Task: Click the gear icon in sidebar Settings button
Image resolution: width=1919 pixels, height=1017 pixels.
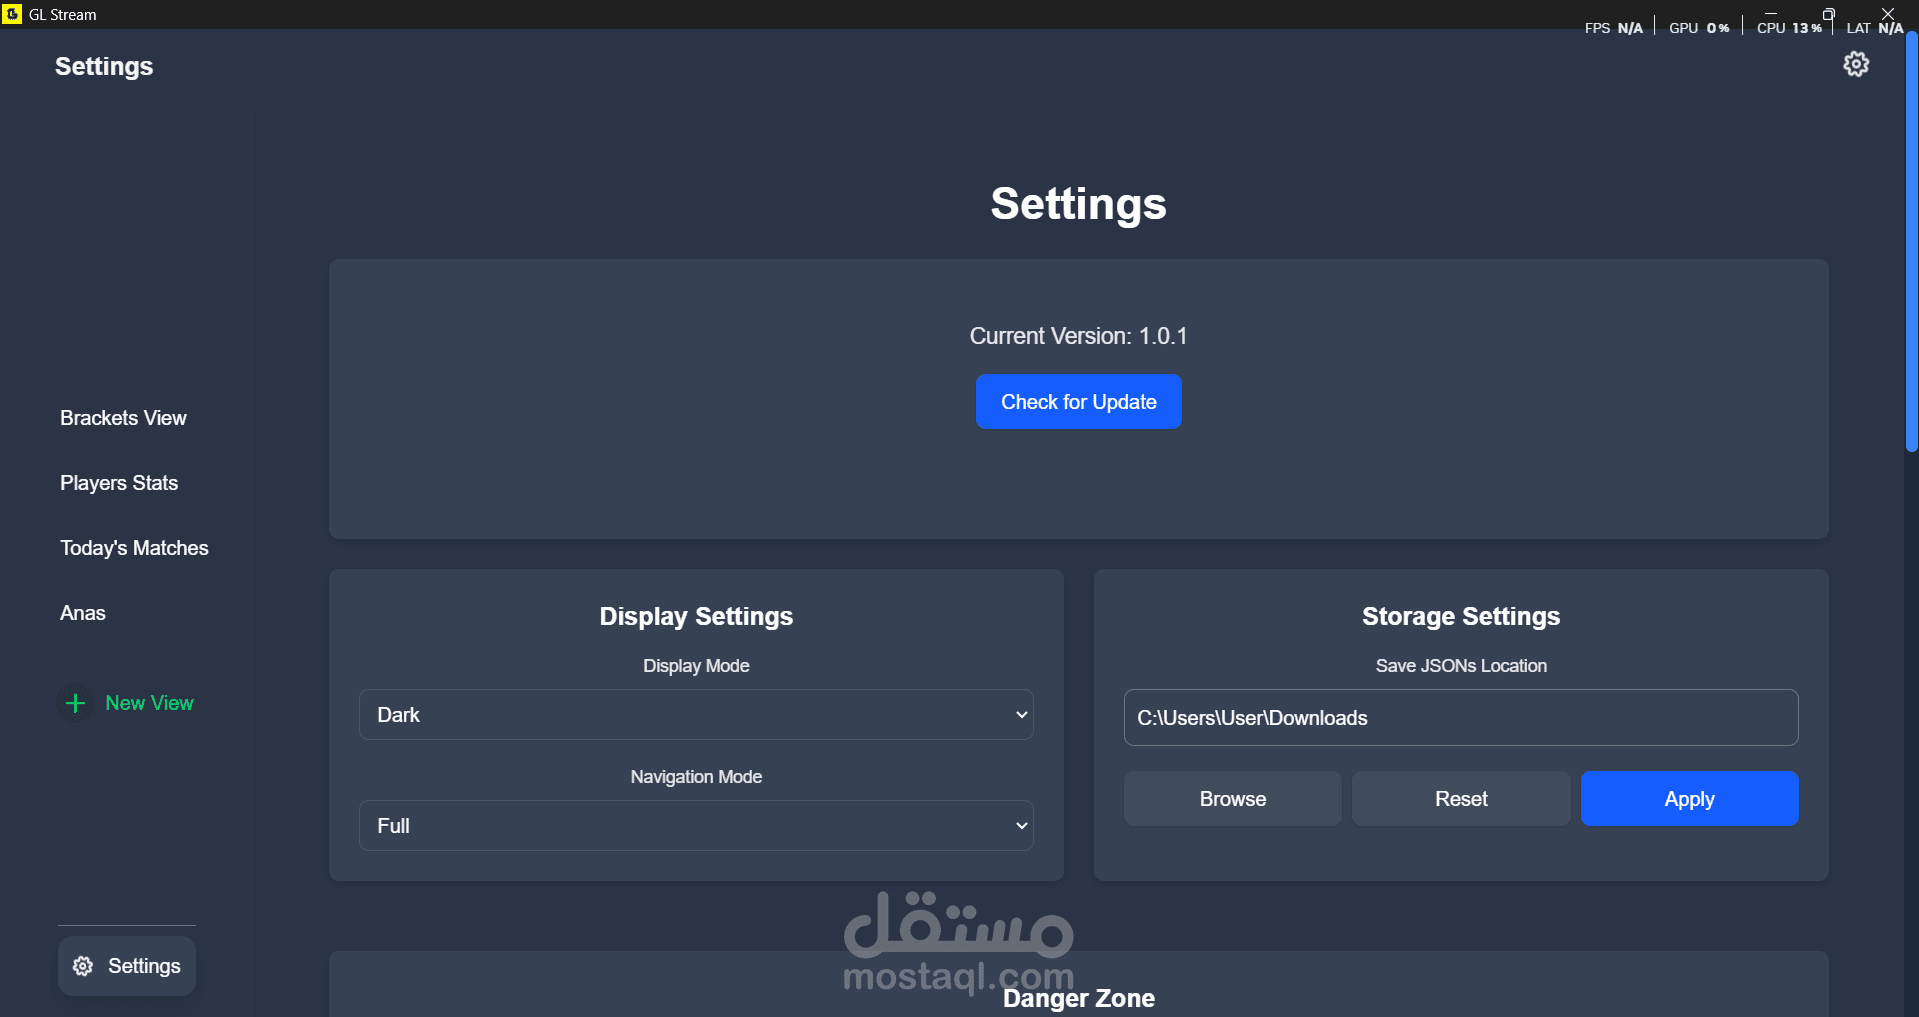Action: (x=83, y=966)
